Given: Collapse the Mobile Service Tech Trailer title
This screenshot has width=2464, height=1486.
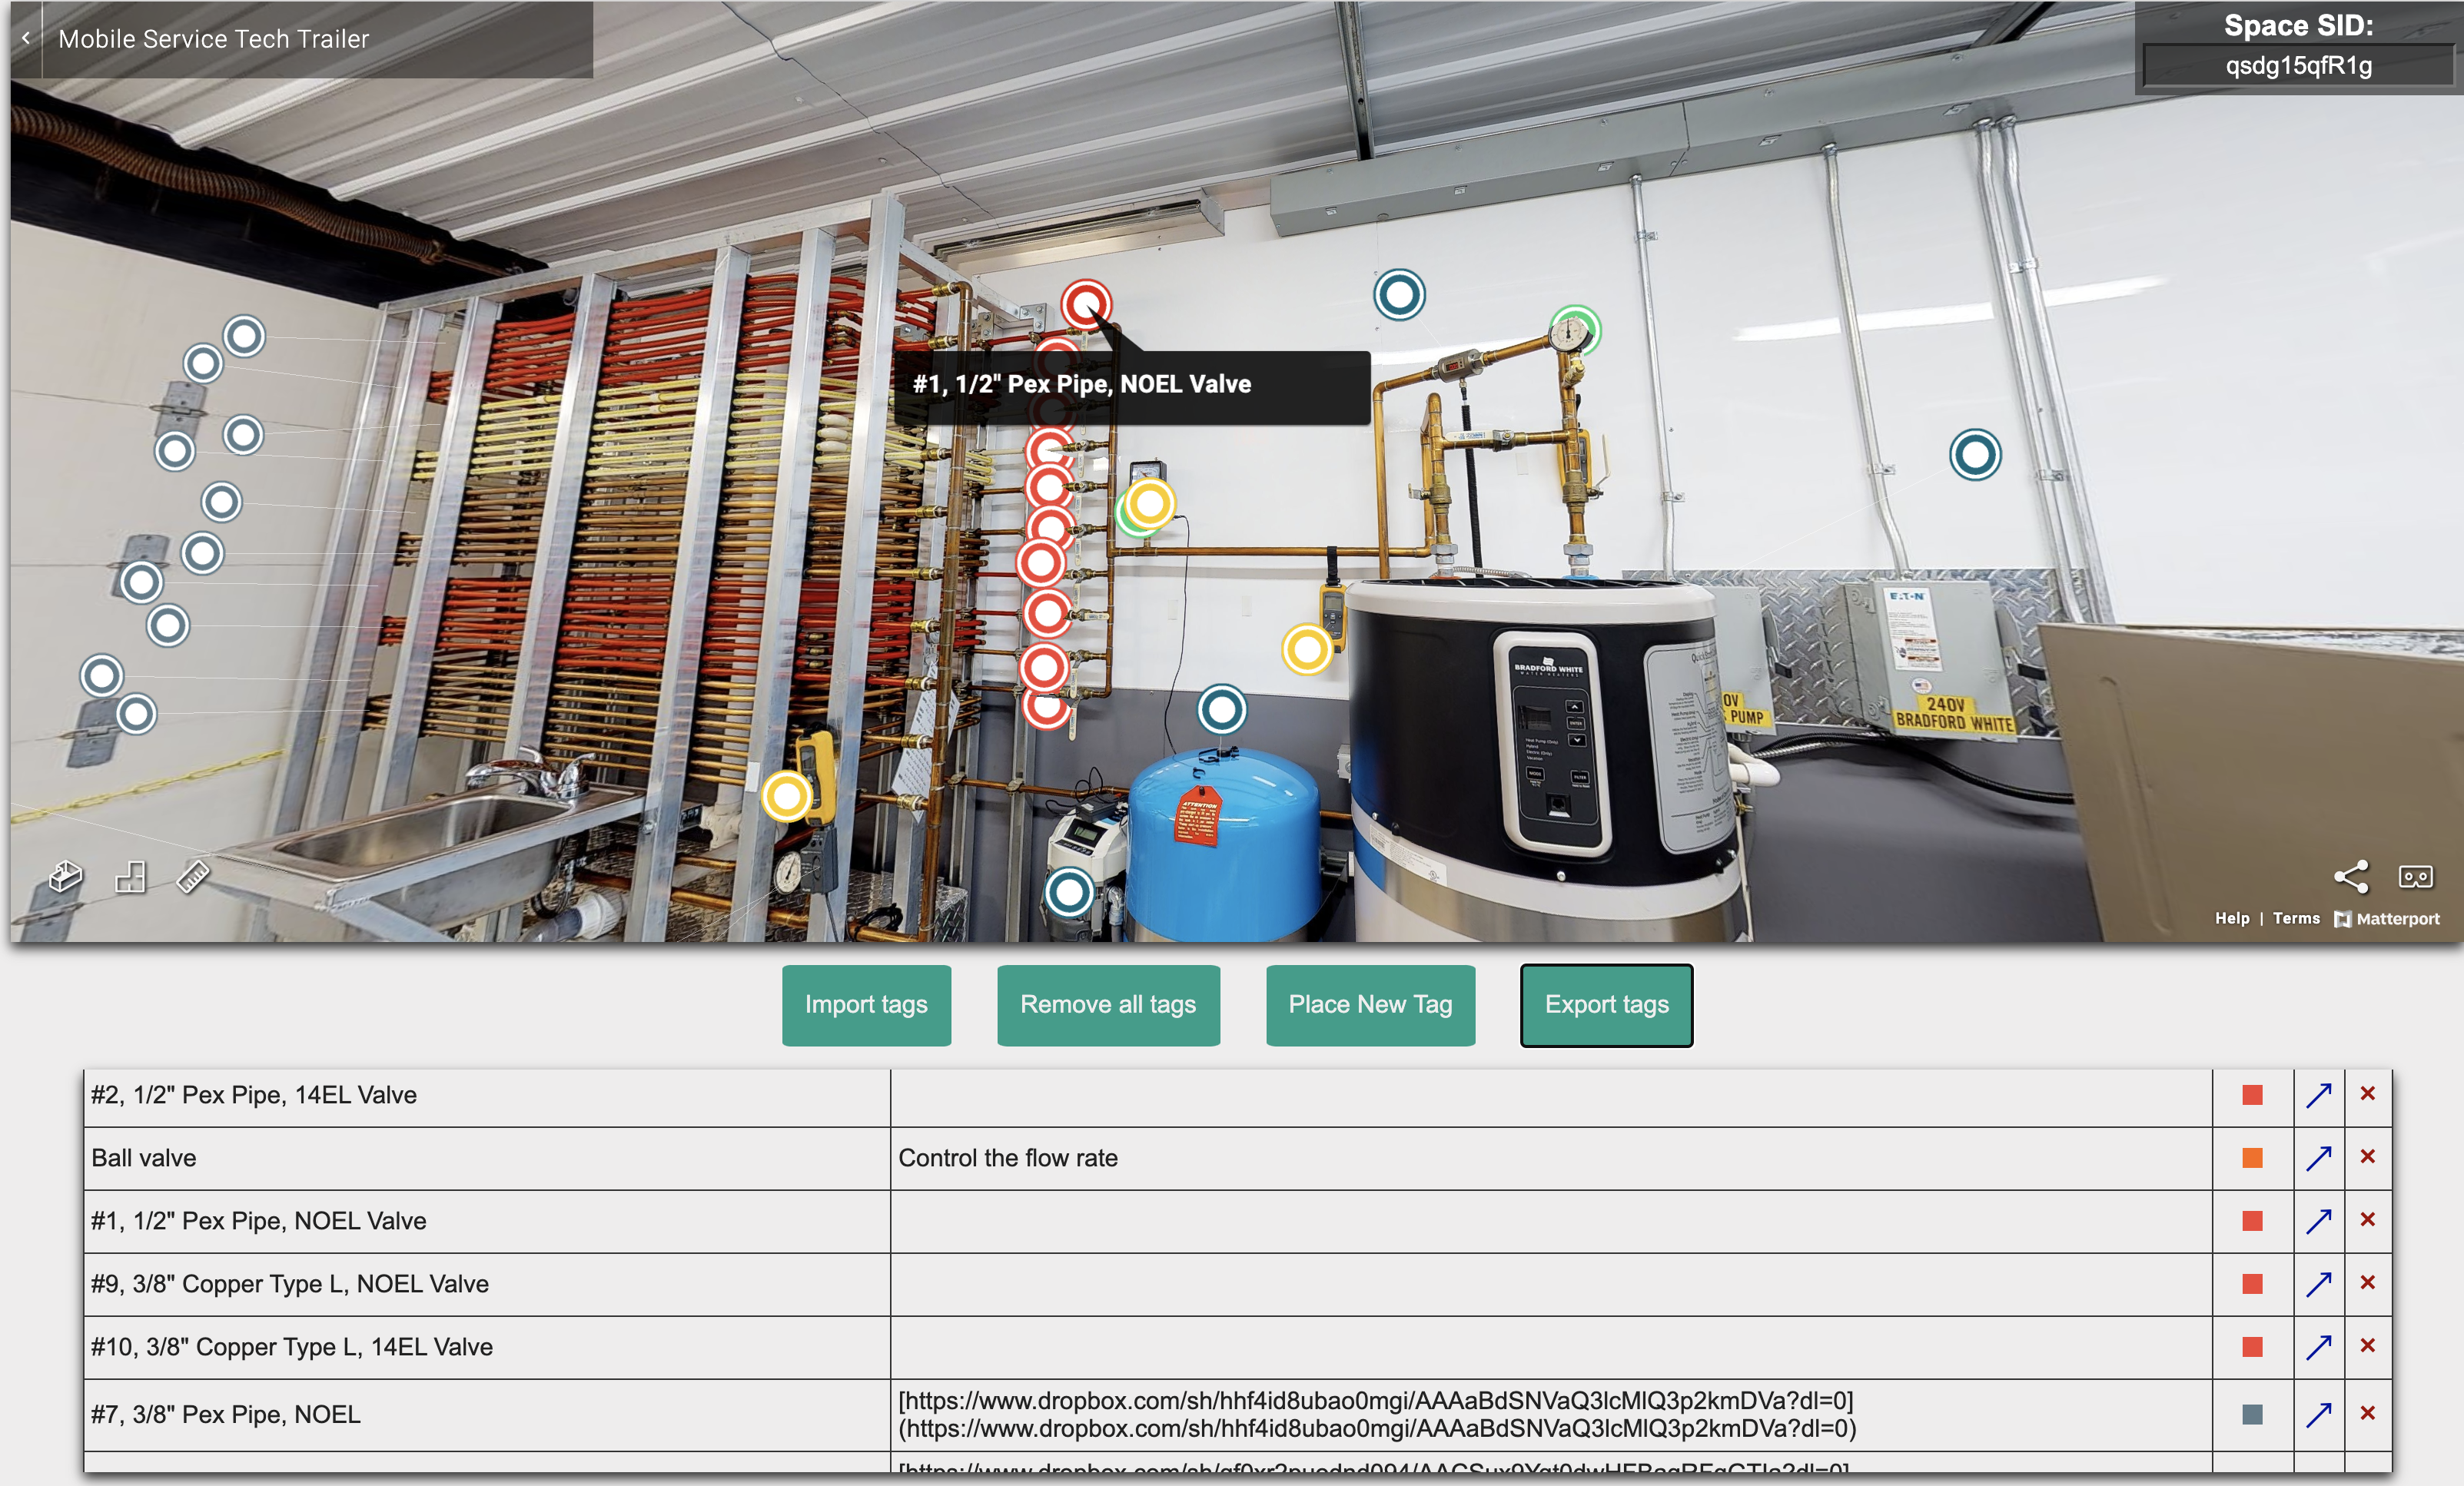Looking at the screenshot, I should [26, 39].
